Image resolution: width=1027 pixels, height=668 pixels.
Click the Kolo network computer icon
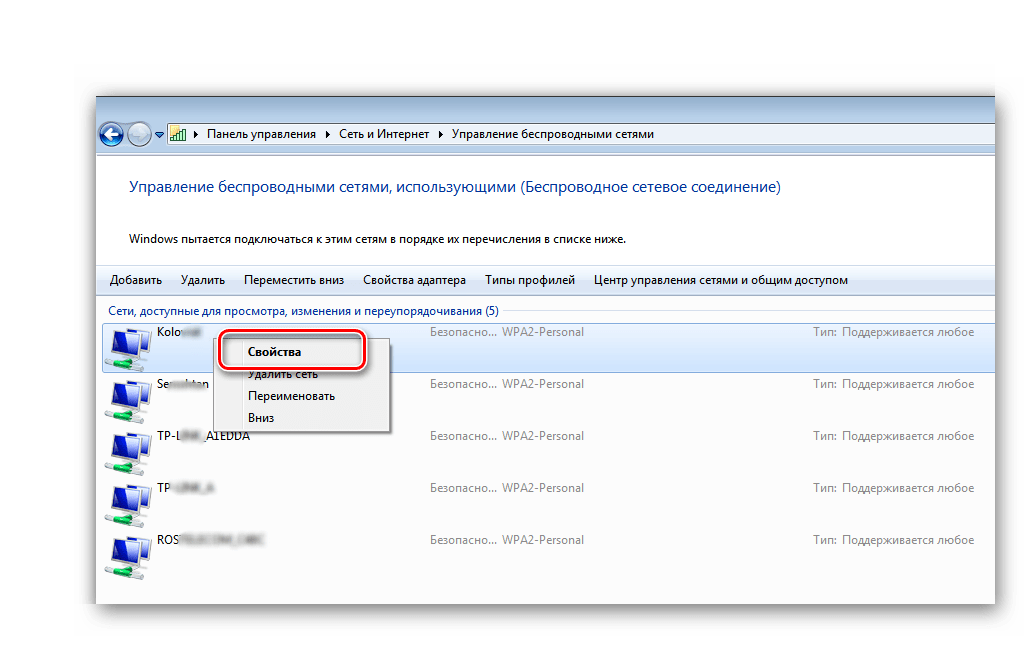tap(128, 348)
